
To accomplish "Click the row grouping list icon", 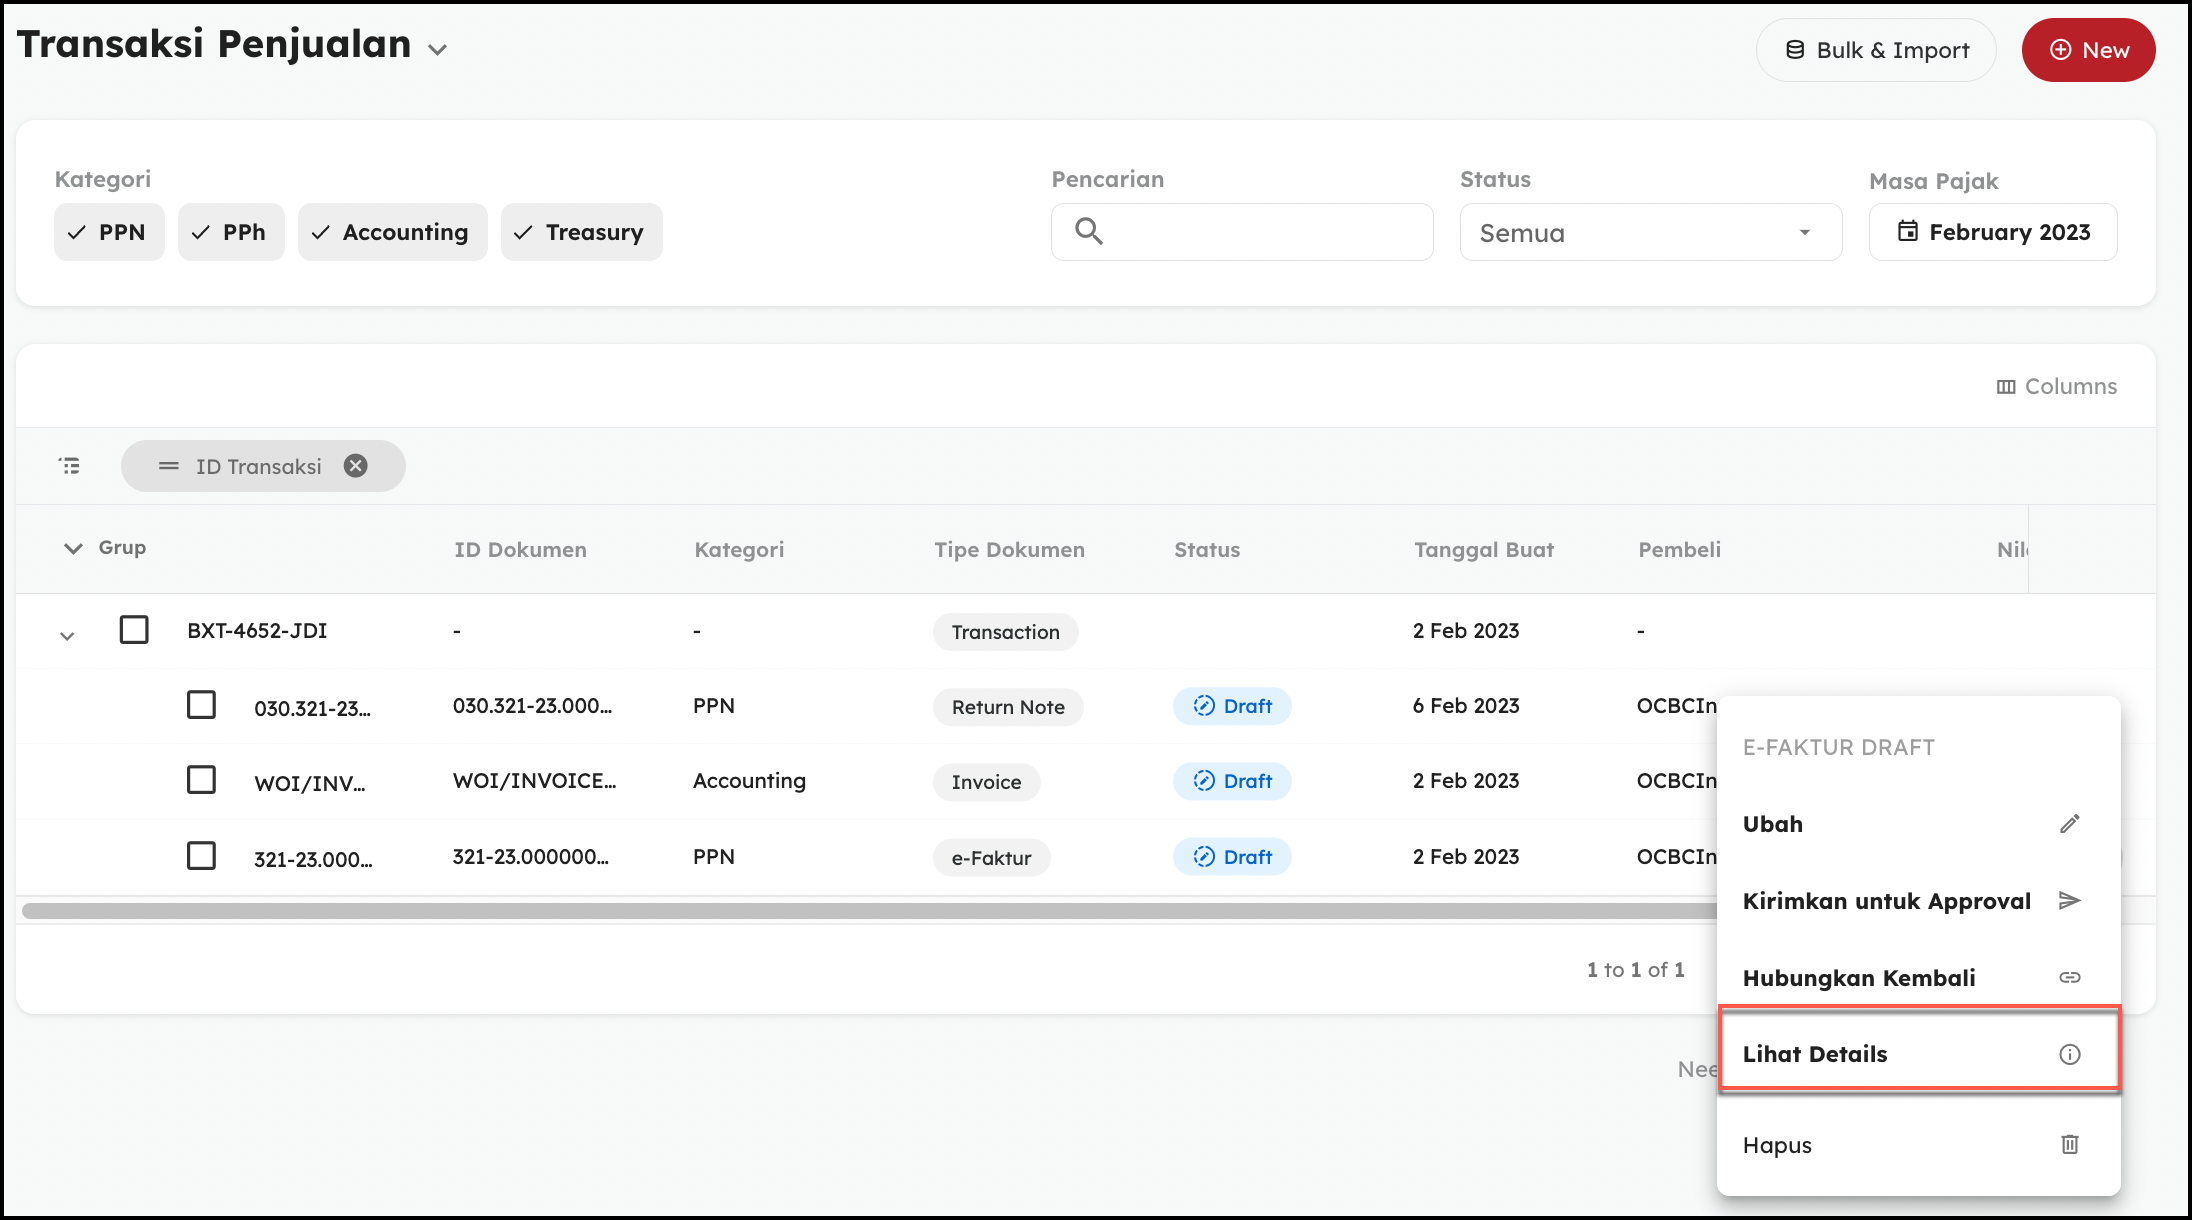I will point(69,466).
